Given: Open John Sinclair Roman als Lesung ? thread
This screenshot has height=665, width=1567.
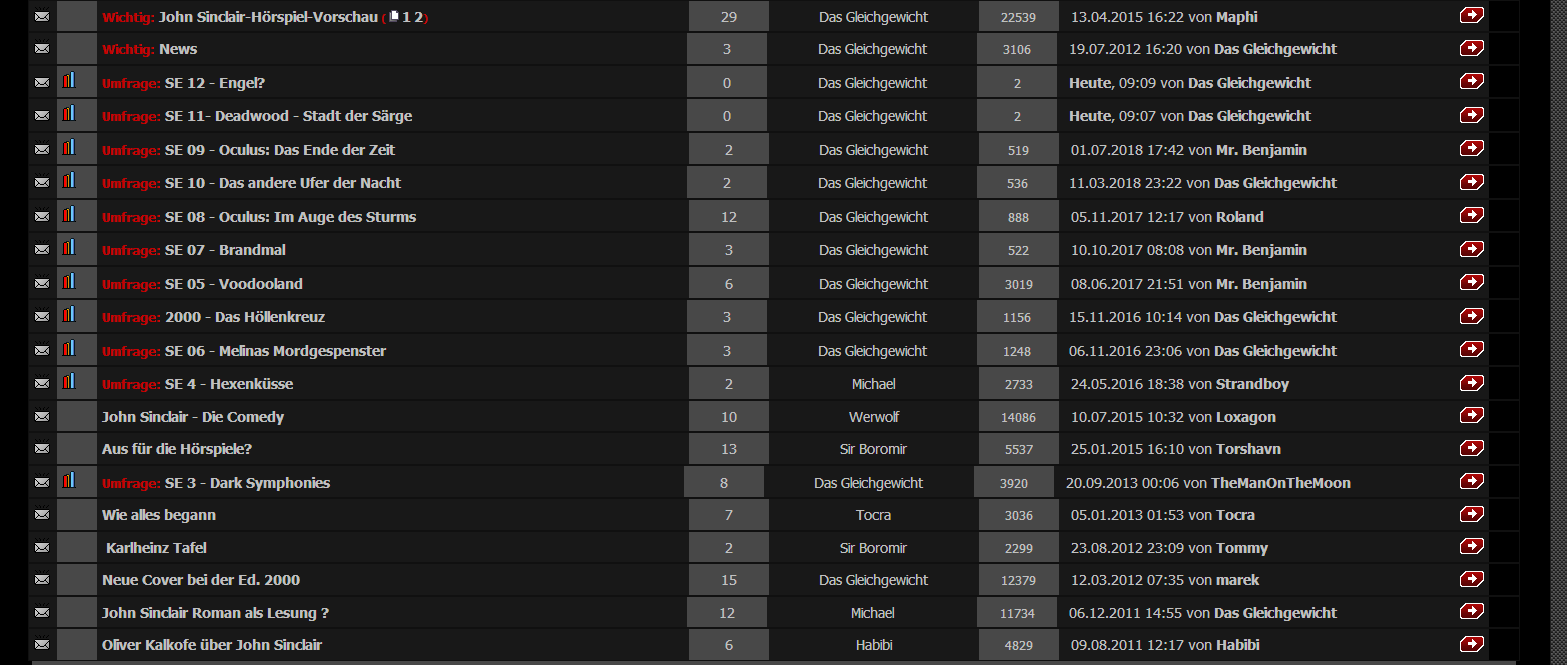Looking at the screenshot, I should tap(215, 613).
